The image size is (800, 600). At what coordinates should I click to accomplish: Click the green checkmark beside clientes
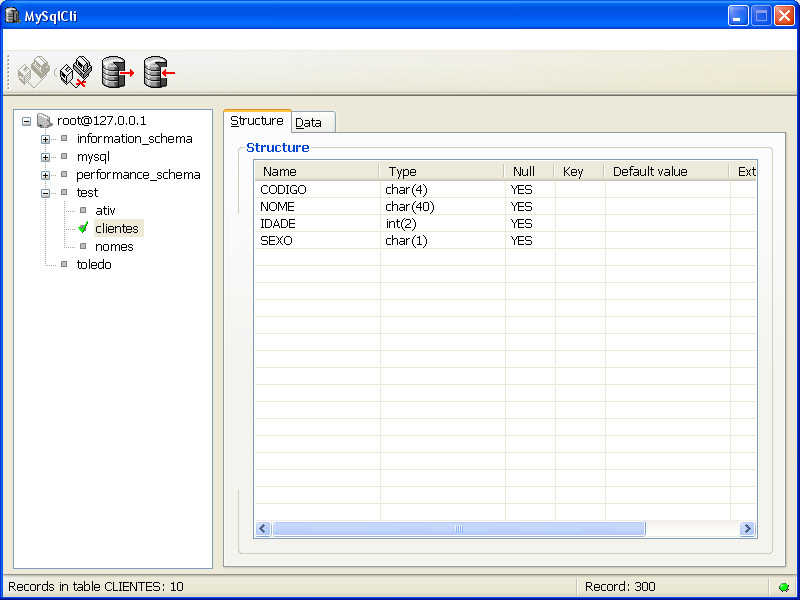83,228
